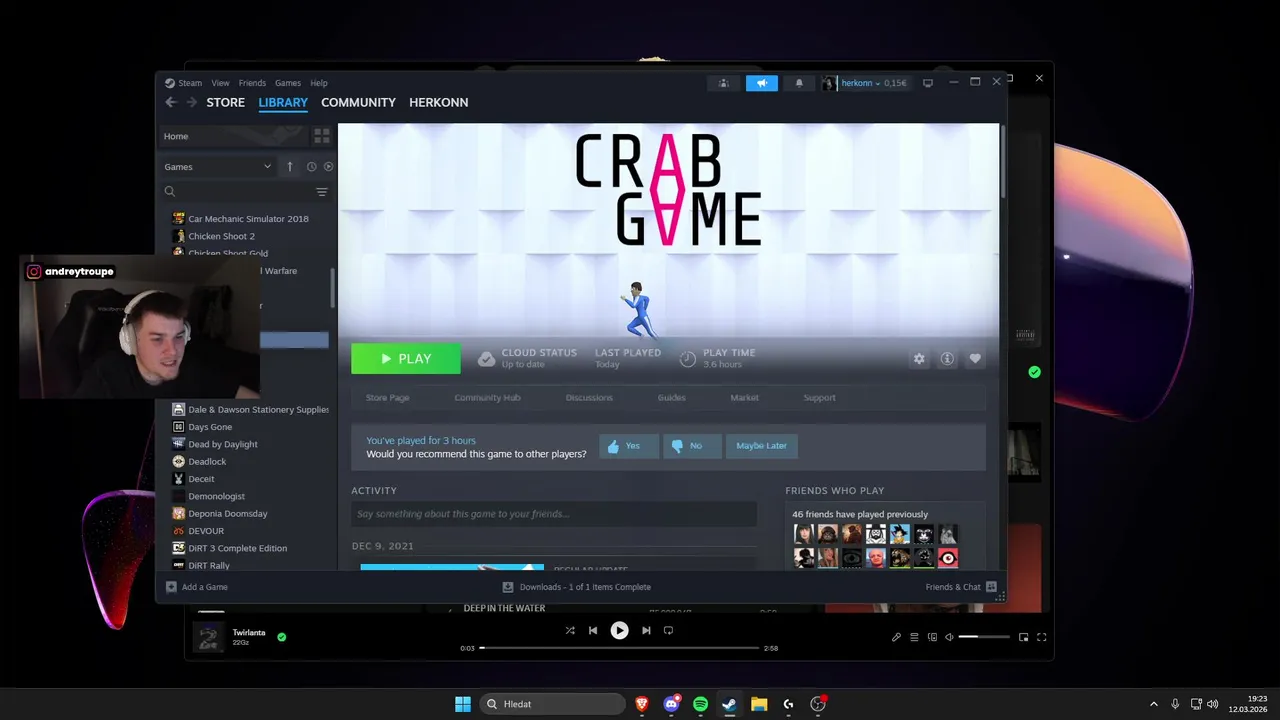Open Crab Game Discussions link

pyautogui.click(x=589, y=398)
